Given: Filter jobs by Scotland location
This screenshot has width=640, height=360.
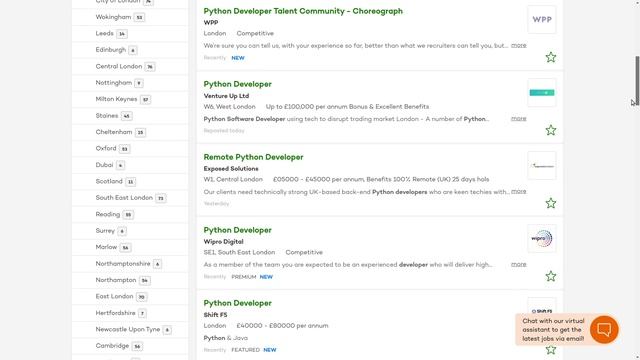Looking at the screenshot, I should point(109,181).
